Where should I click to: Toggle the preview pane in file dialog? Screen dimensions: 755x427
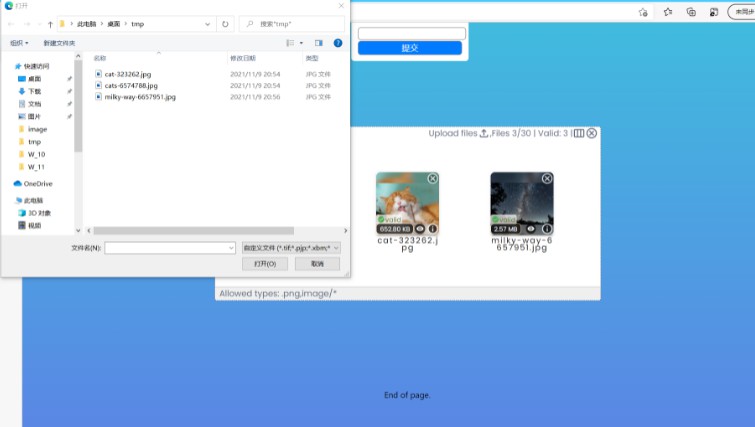point(319,43)
